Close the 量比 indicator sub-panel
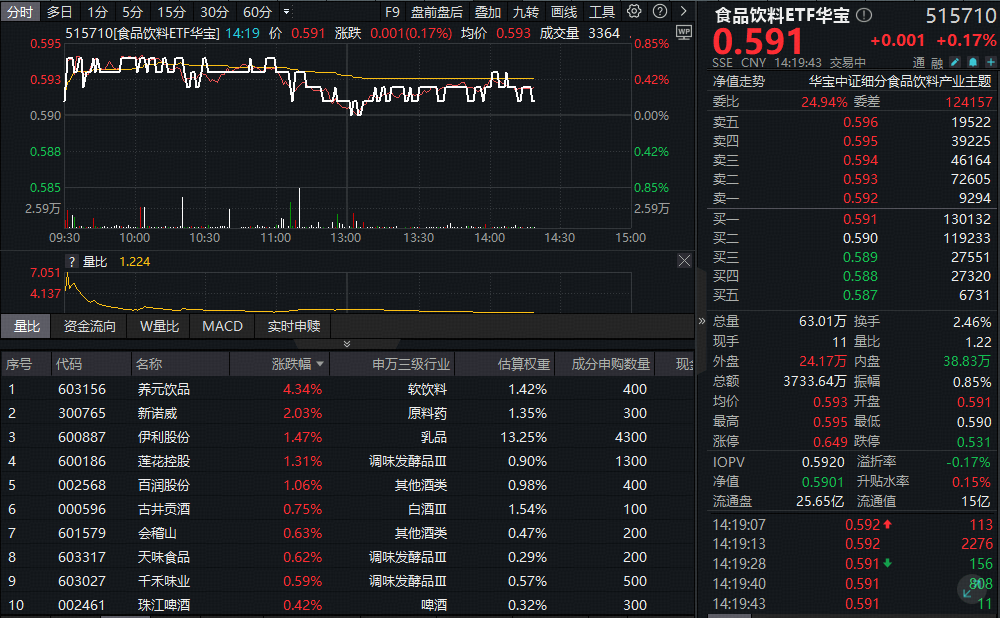 pyautogui.click(x=684, y=261)
